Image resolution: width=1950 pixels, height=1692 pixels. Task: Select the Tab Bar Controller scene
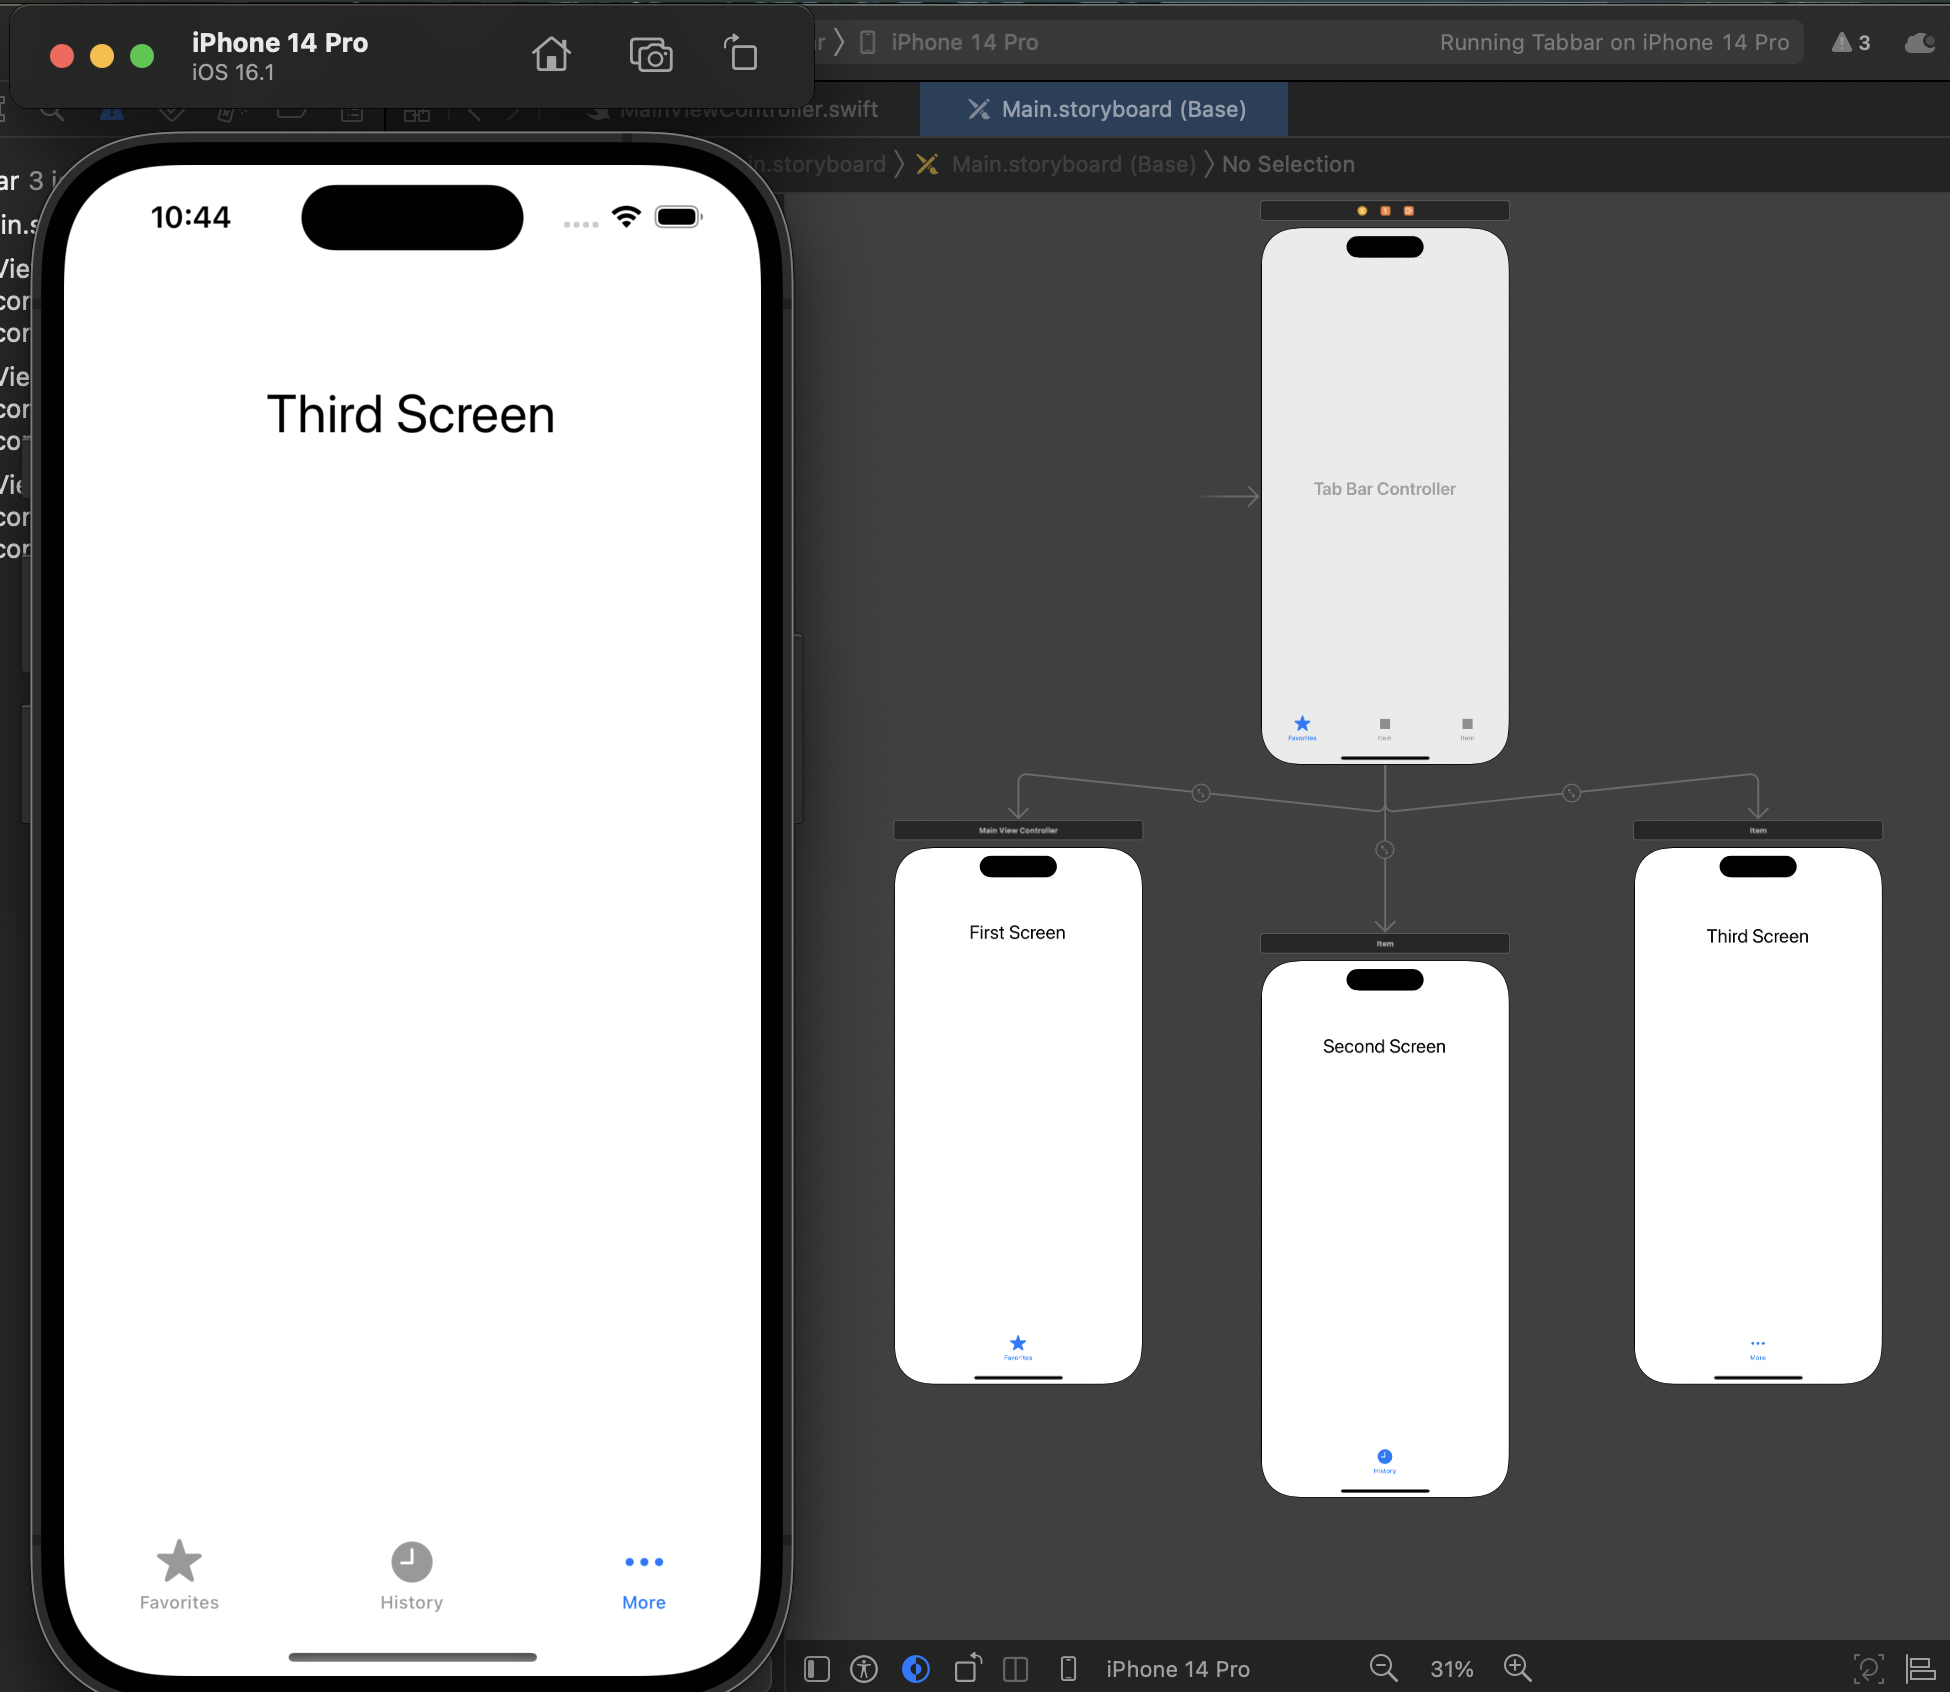click(x=1384, y=489)
